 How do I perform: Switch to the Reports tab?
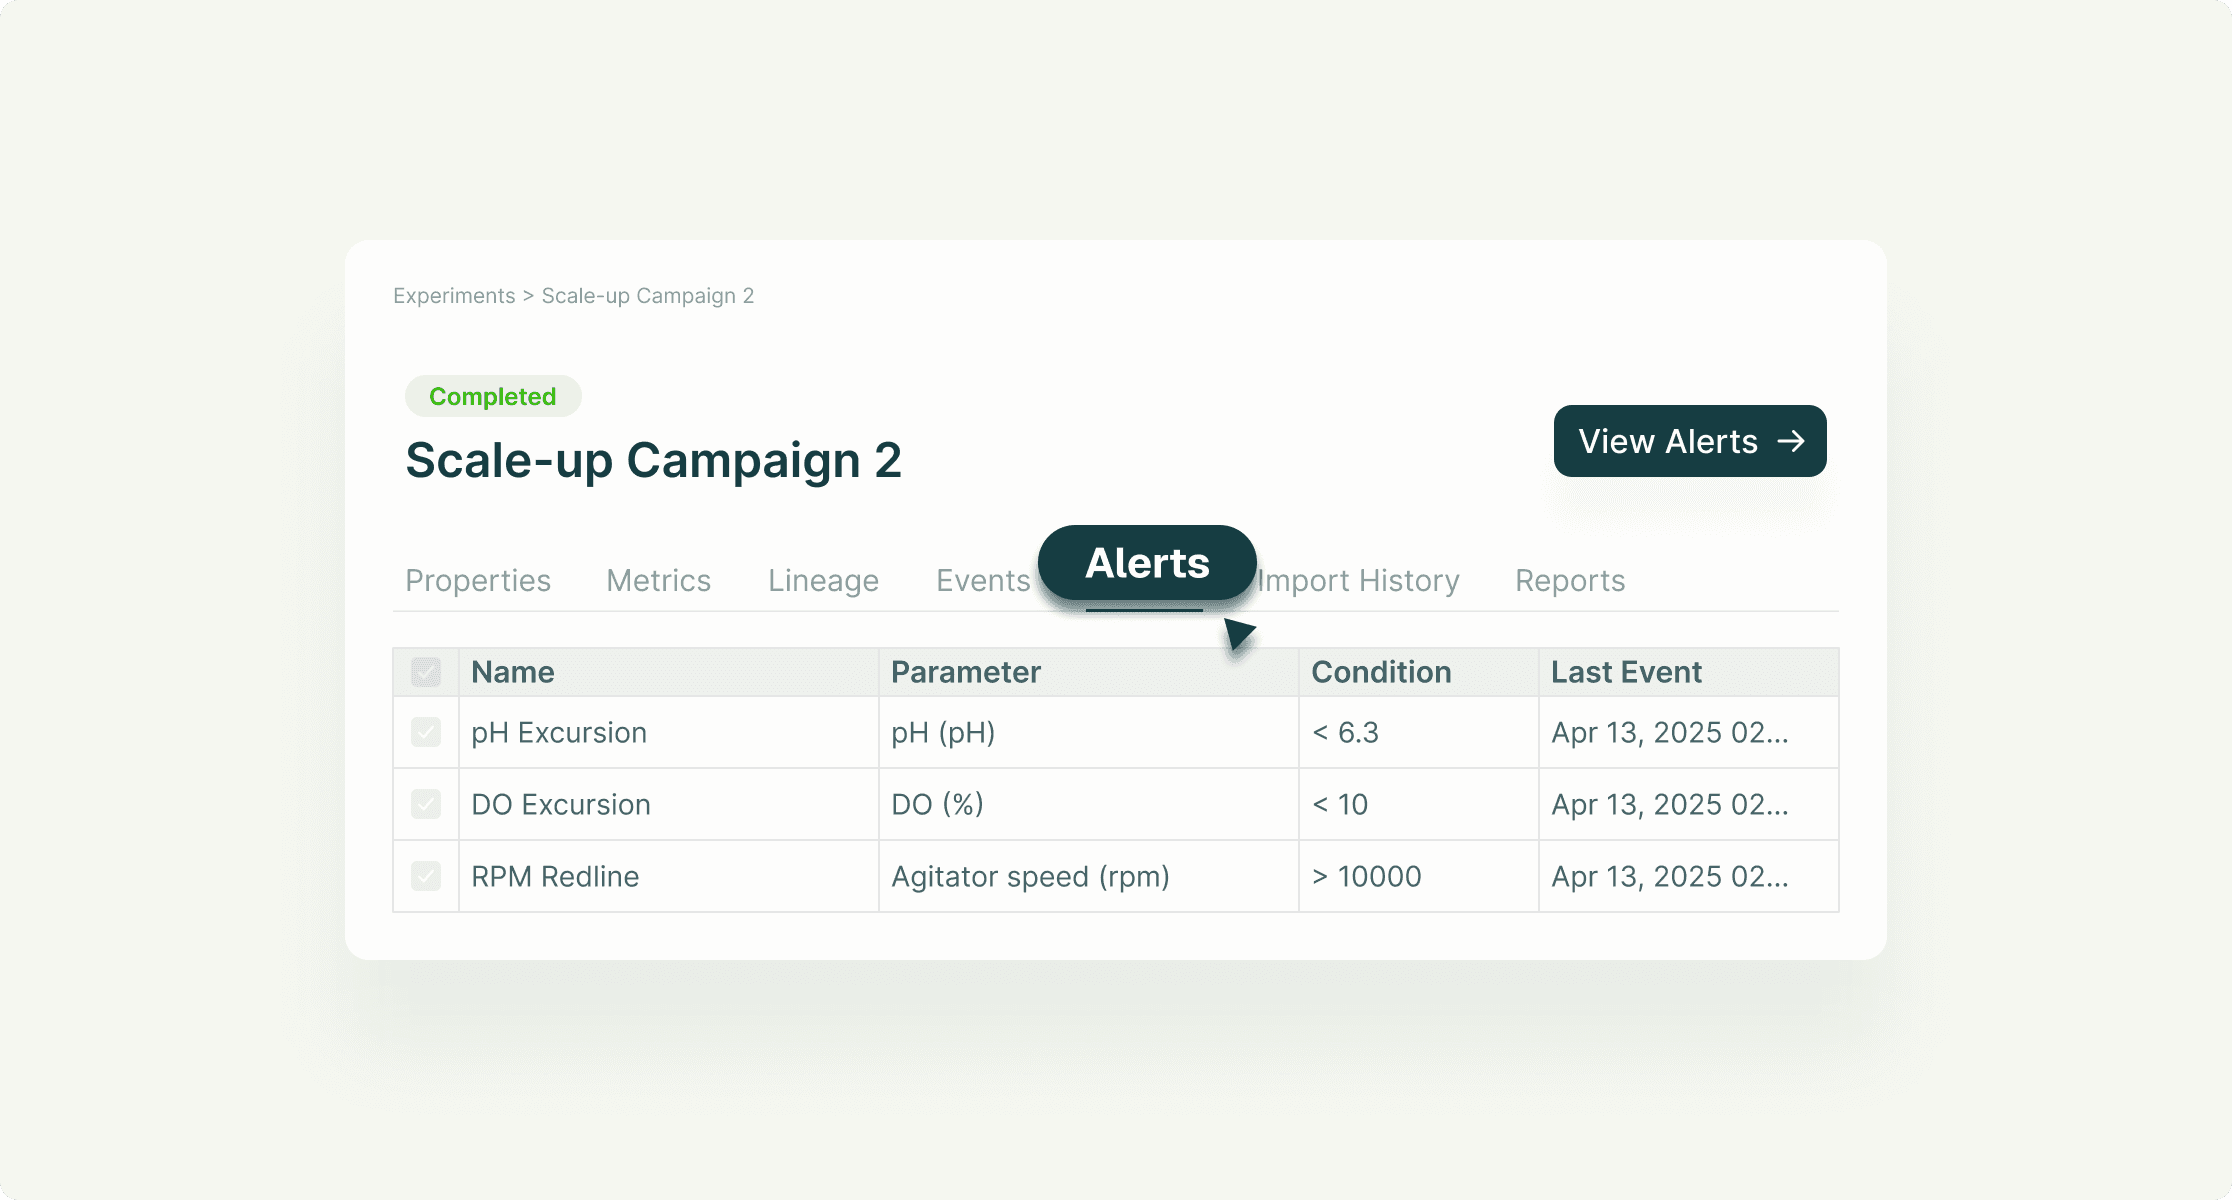(x=1569, y=580)
